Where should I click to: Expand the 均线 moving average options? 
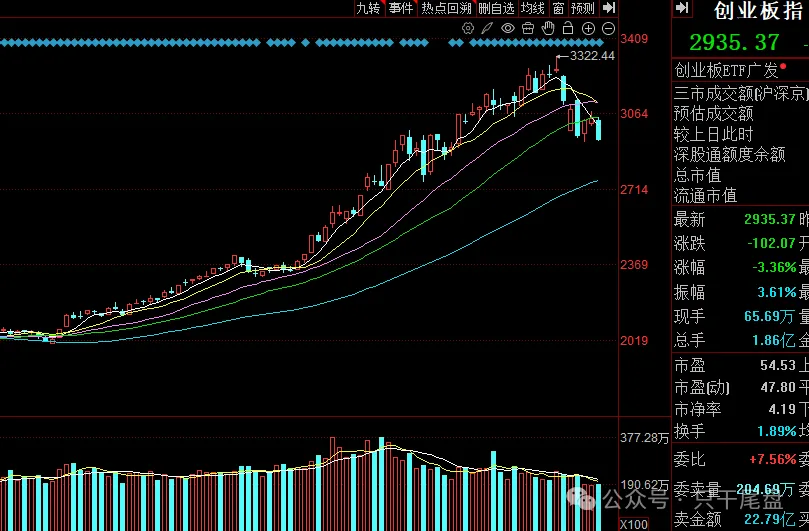(x=533, y=8)
